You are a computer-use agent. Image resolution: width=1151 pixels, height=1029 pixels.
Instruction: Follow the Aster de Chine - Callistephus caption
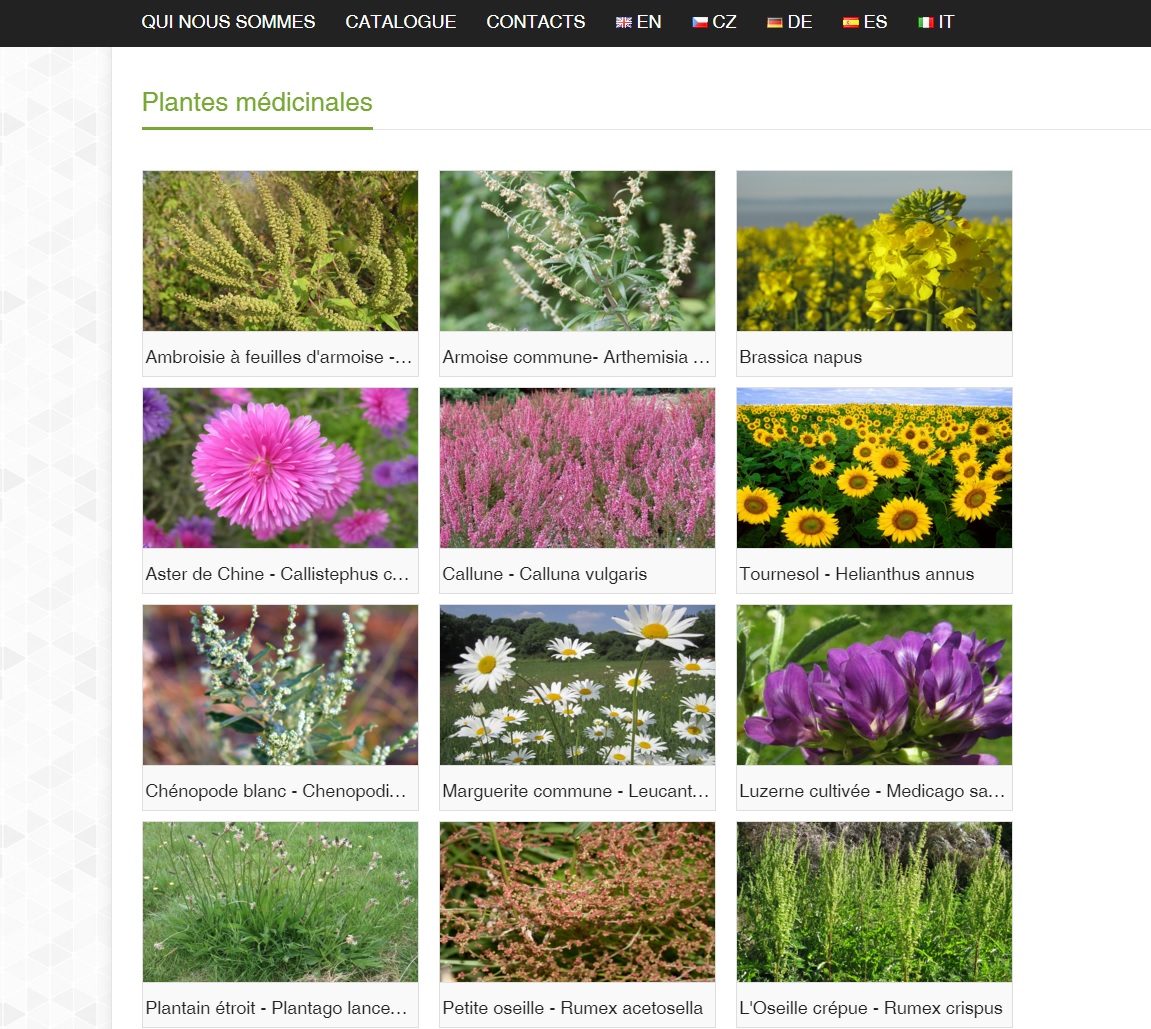point(277,574)
